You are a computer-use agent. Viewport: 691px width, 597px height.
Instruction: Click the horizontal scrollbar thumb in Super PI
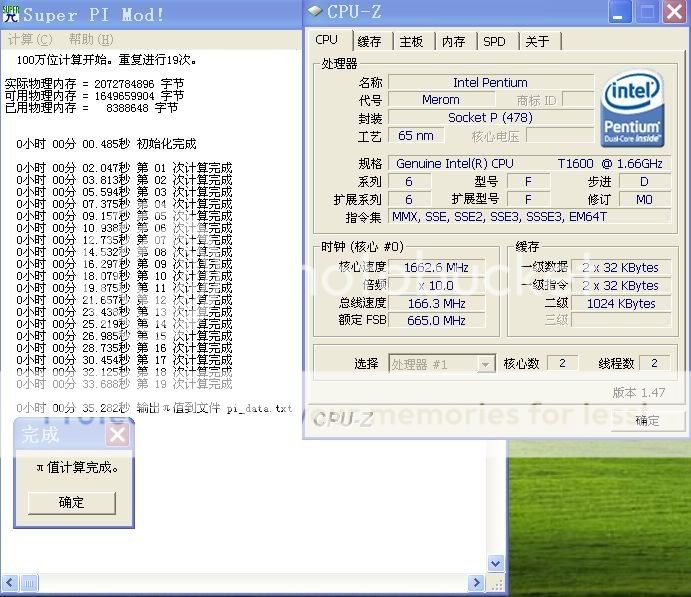click(x=29, y=584)
